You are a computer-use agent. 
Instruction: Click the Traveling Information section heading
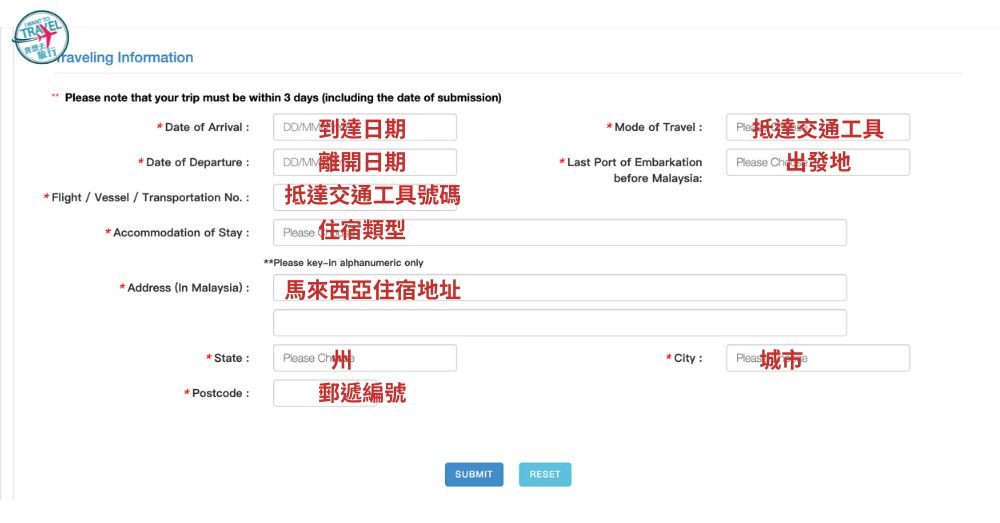pos(126,58)
